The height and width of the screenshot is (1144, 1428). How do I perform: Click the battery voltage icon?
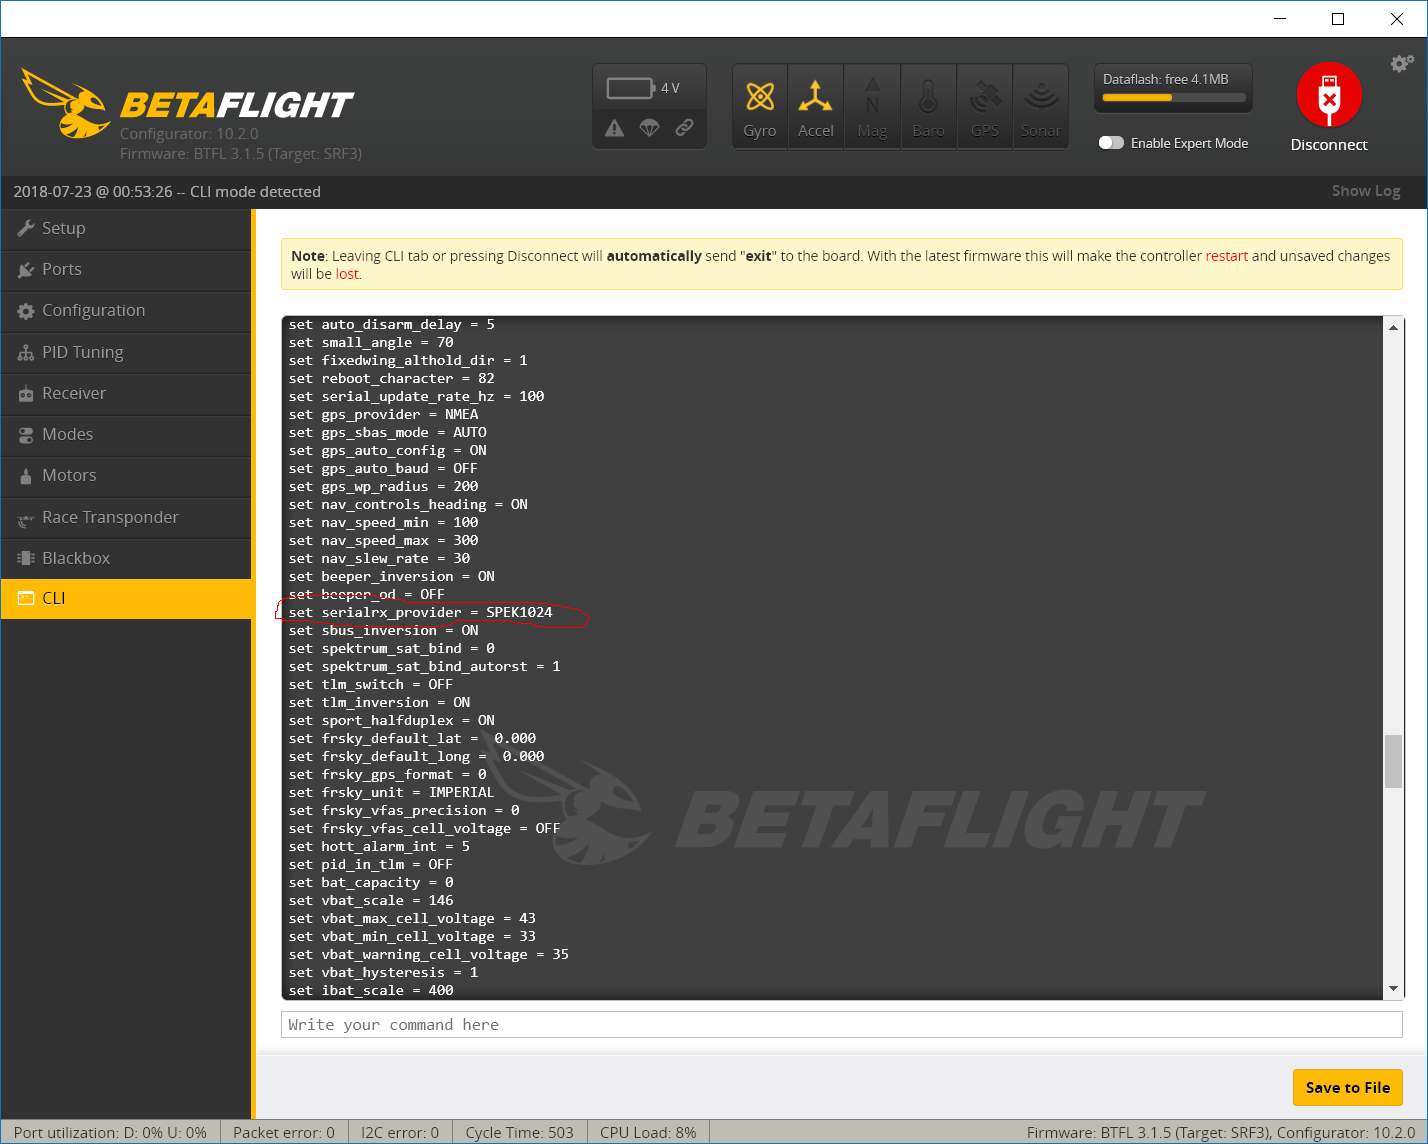point(630,88)
